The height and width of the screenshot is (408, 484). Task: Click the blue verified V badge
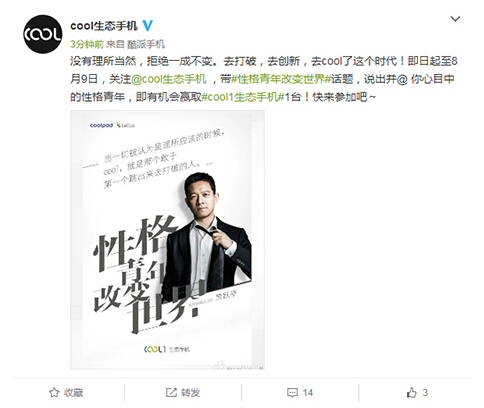click(x=147, y=26)
